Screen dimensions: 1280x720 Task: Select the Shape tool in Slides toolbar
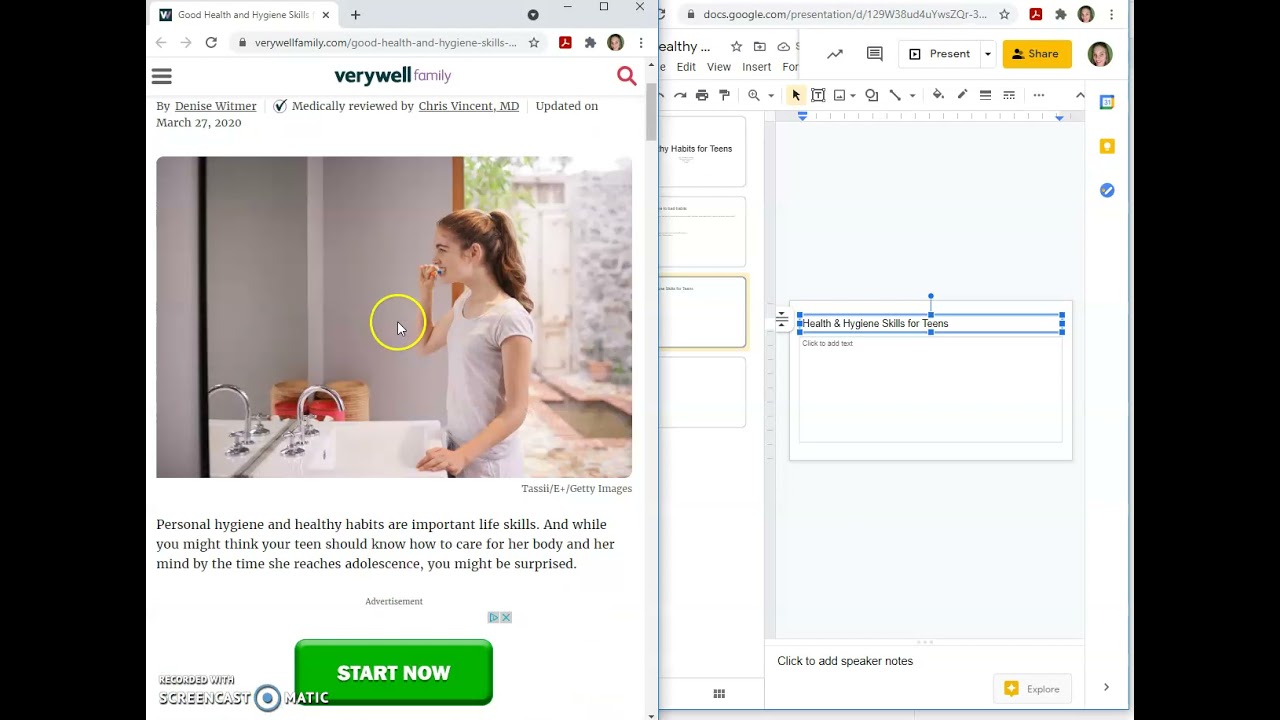(872, 95)
